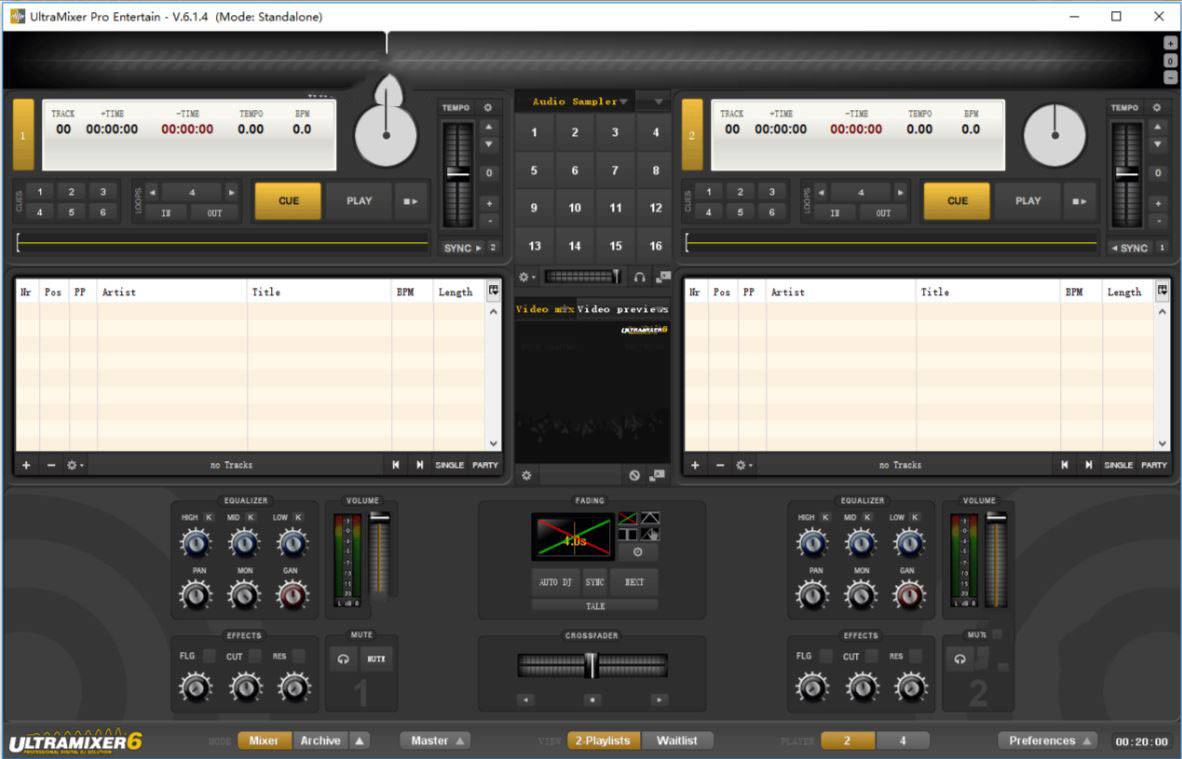The image size is (1182, 759).
Task: Expand the Preferences menu
Action: (x=1048, y=741)
